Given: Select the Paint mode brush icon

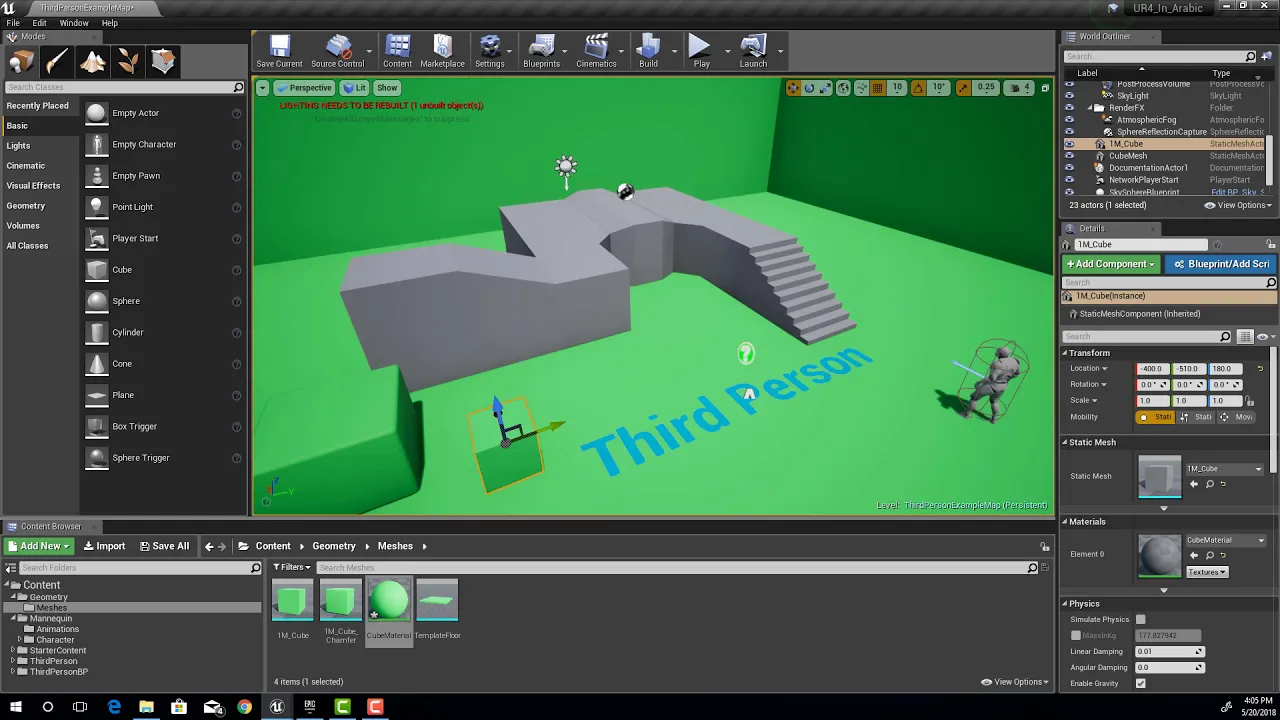Looking at the screenshot, I should tap(57, 62).
